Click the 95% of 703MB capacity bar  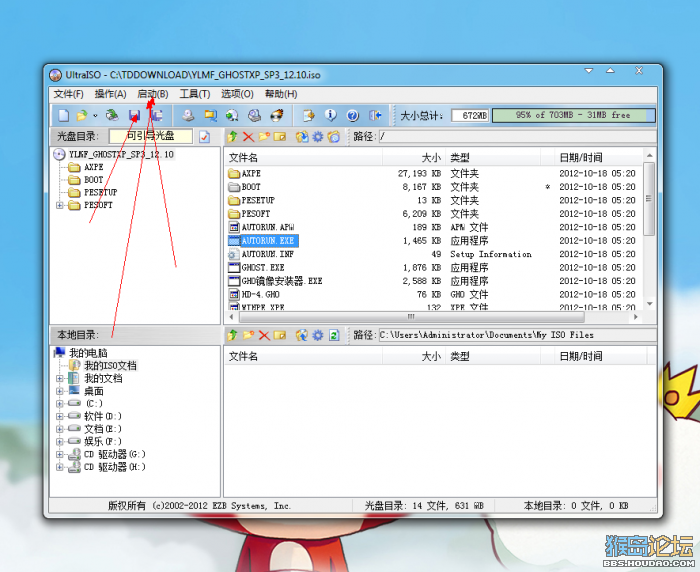[x=573, y=115]
